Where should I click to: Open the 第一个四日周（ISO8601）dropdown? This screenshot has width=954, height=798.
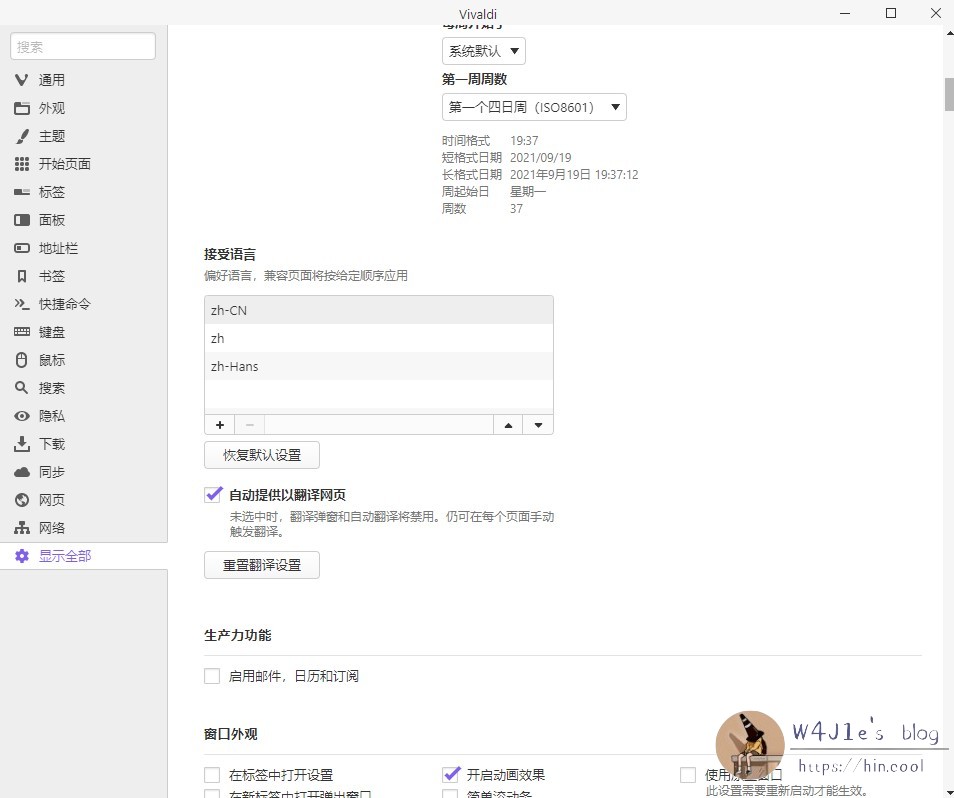(x=533, y=107)
